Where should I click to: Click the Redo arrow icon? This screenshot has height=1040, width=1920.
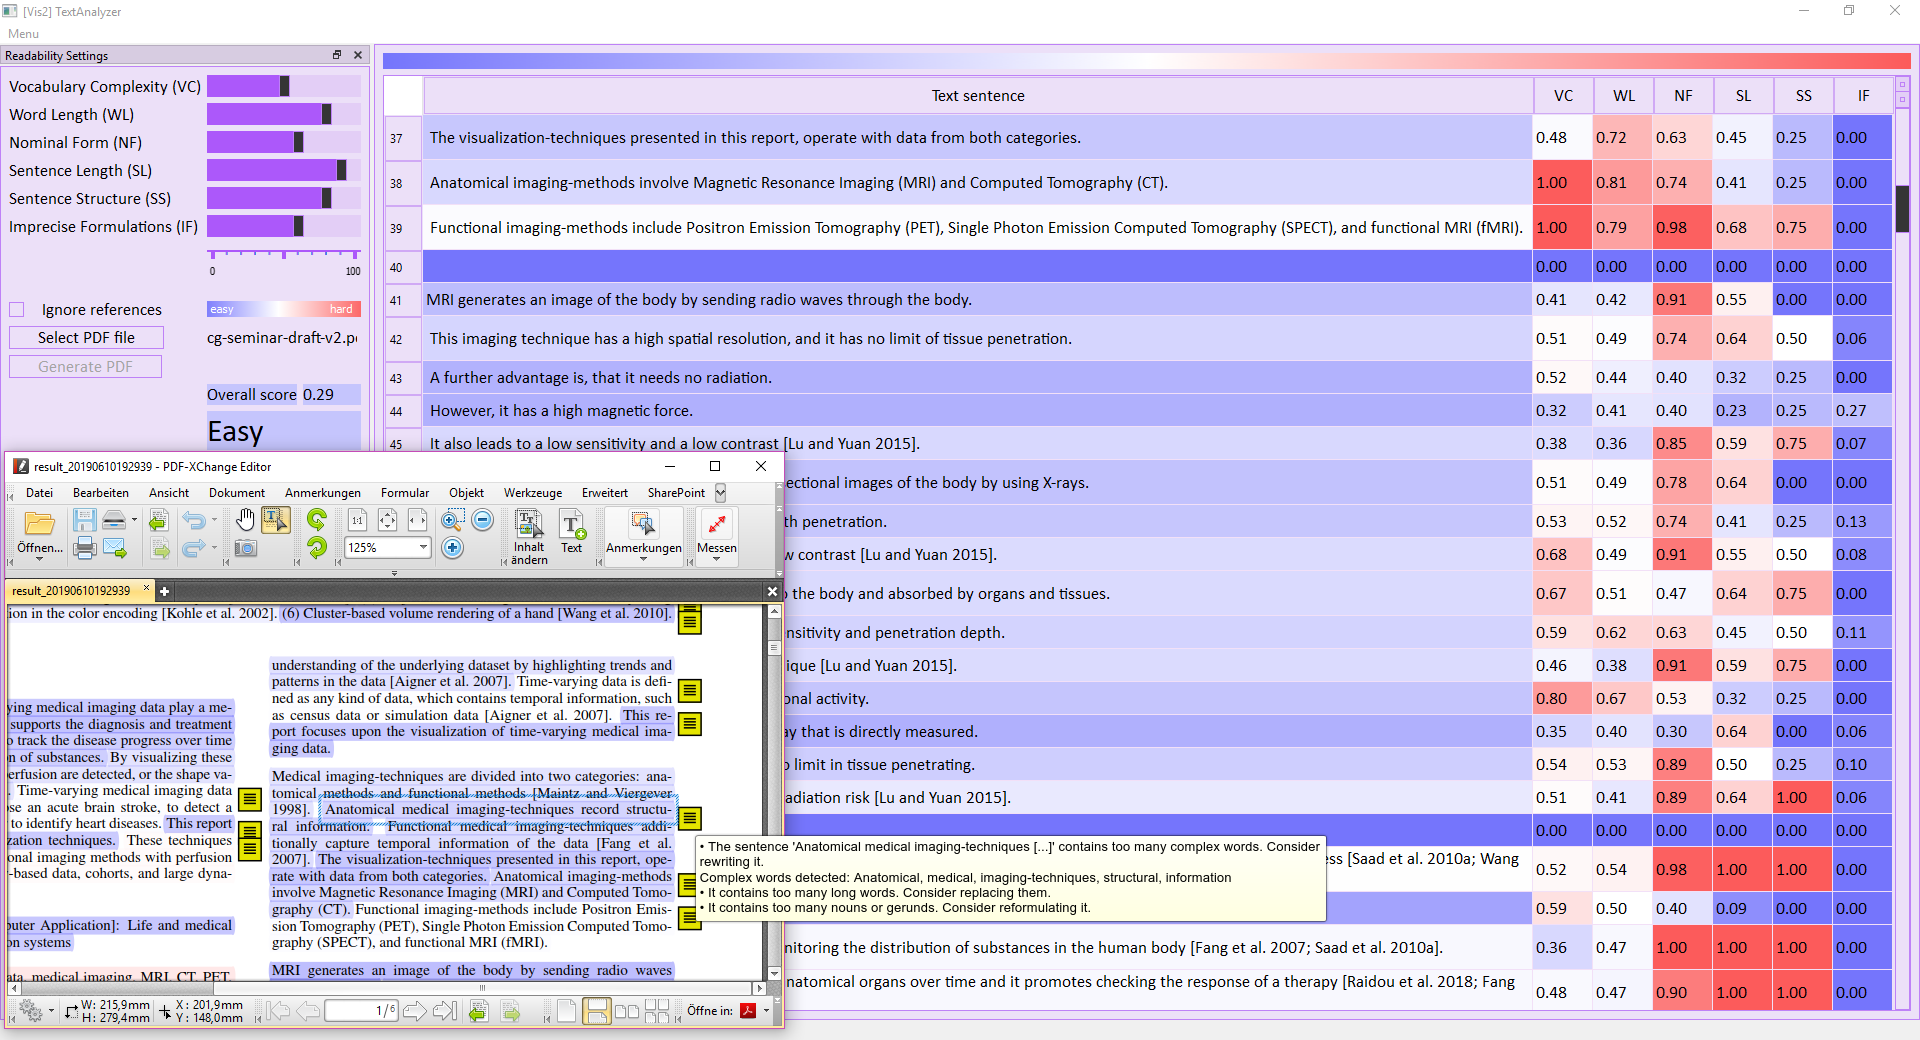pos(193,548)
